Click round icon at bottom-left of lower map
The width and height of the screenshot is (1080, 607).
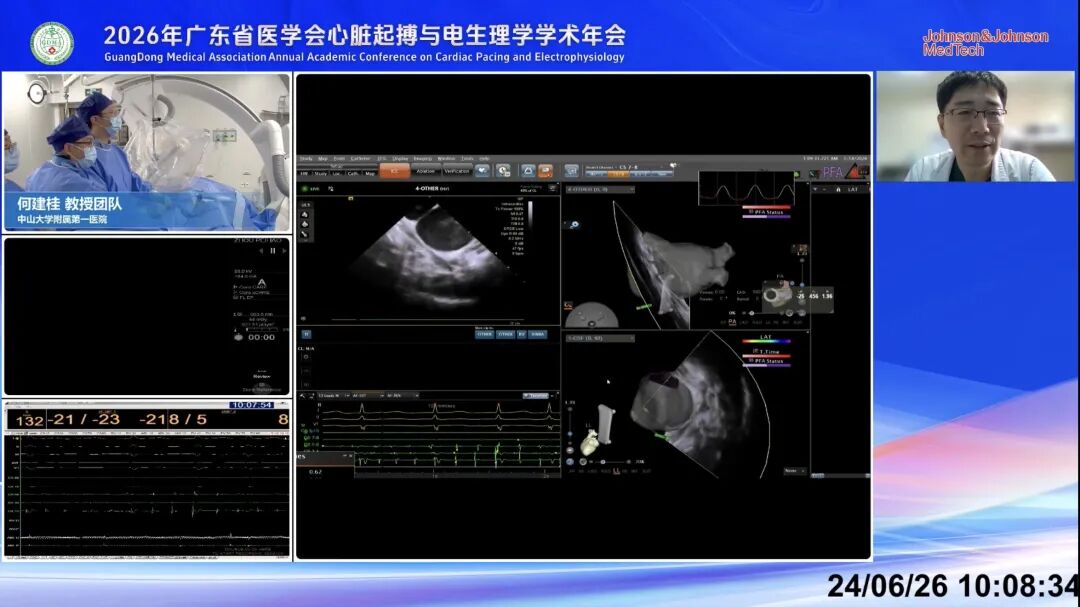click(570, 462)
